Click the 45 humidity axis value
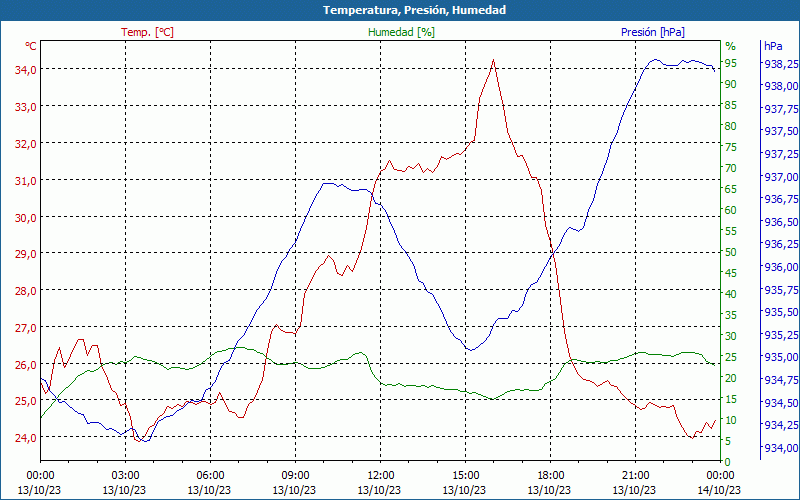Image resolution: width=800 pixels, height=500 pixels. click(x=731, y=273)
